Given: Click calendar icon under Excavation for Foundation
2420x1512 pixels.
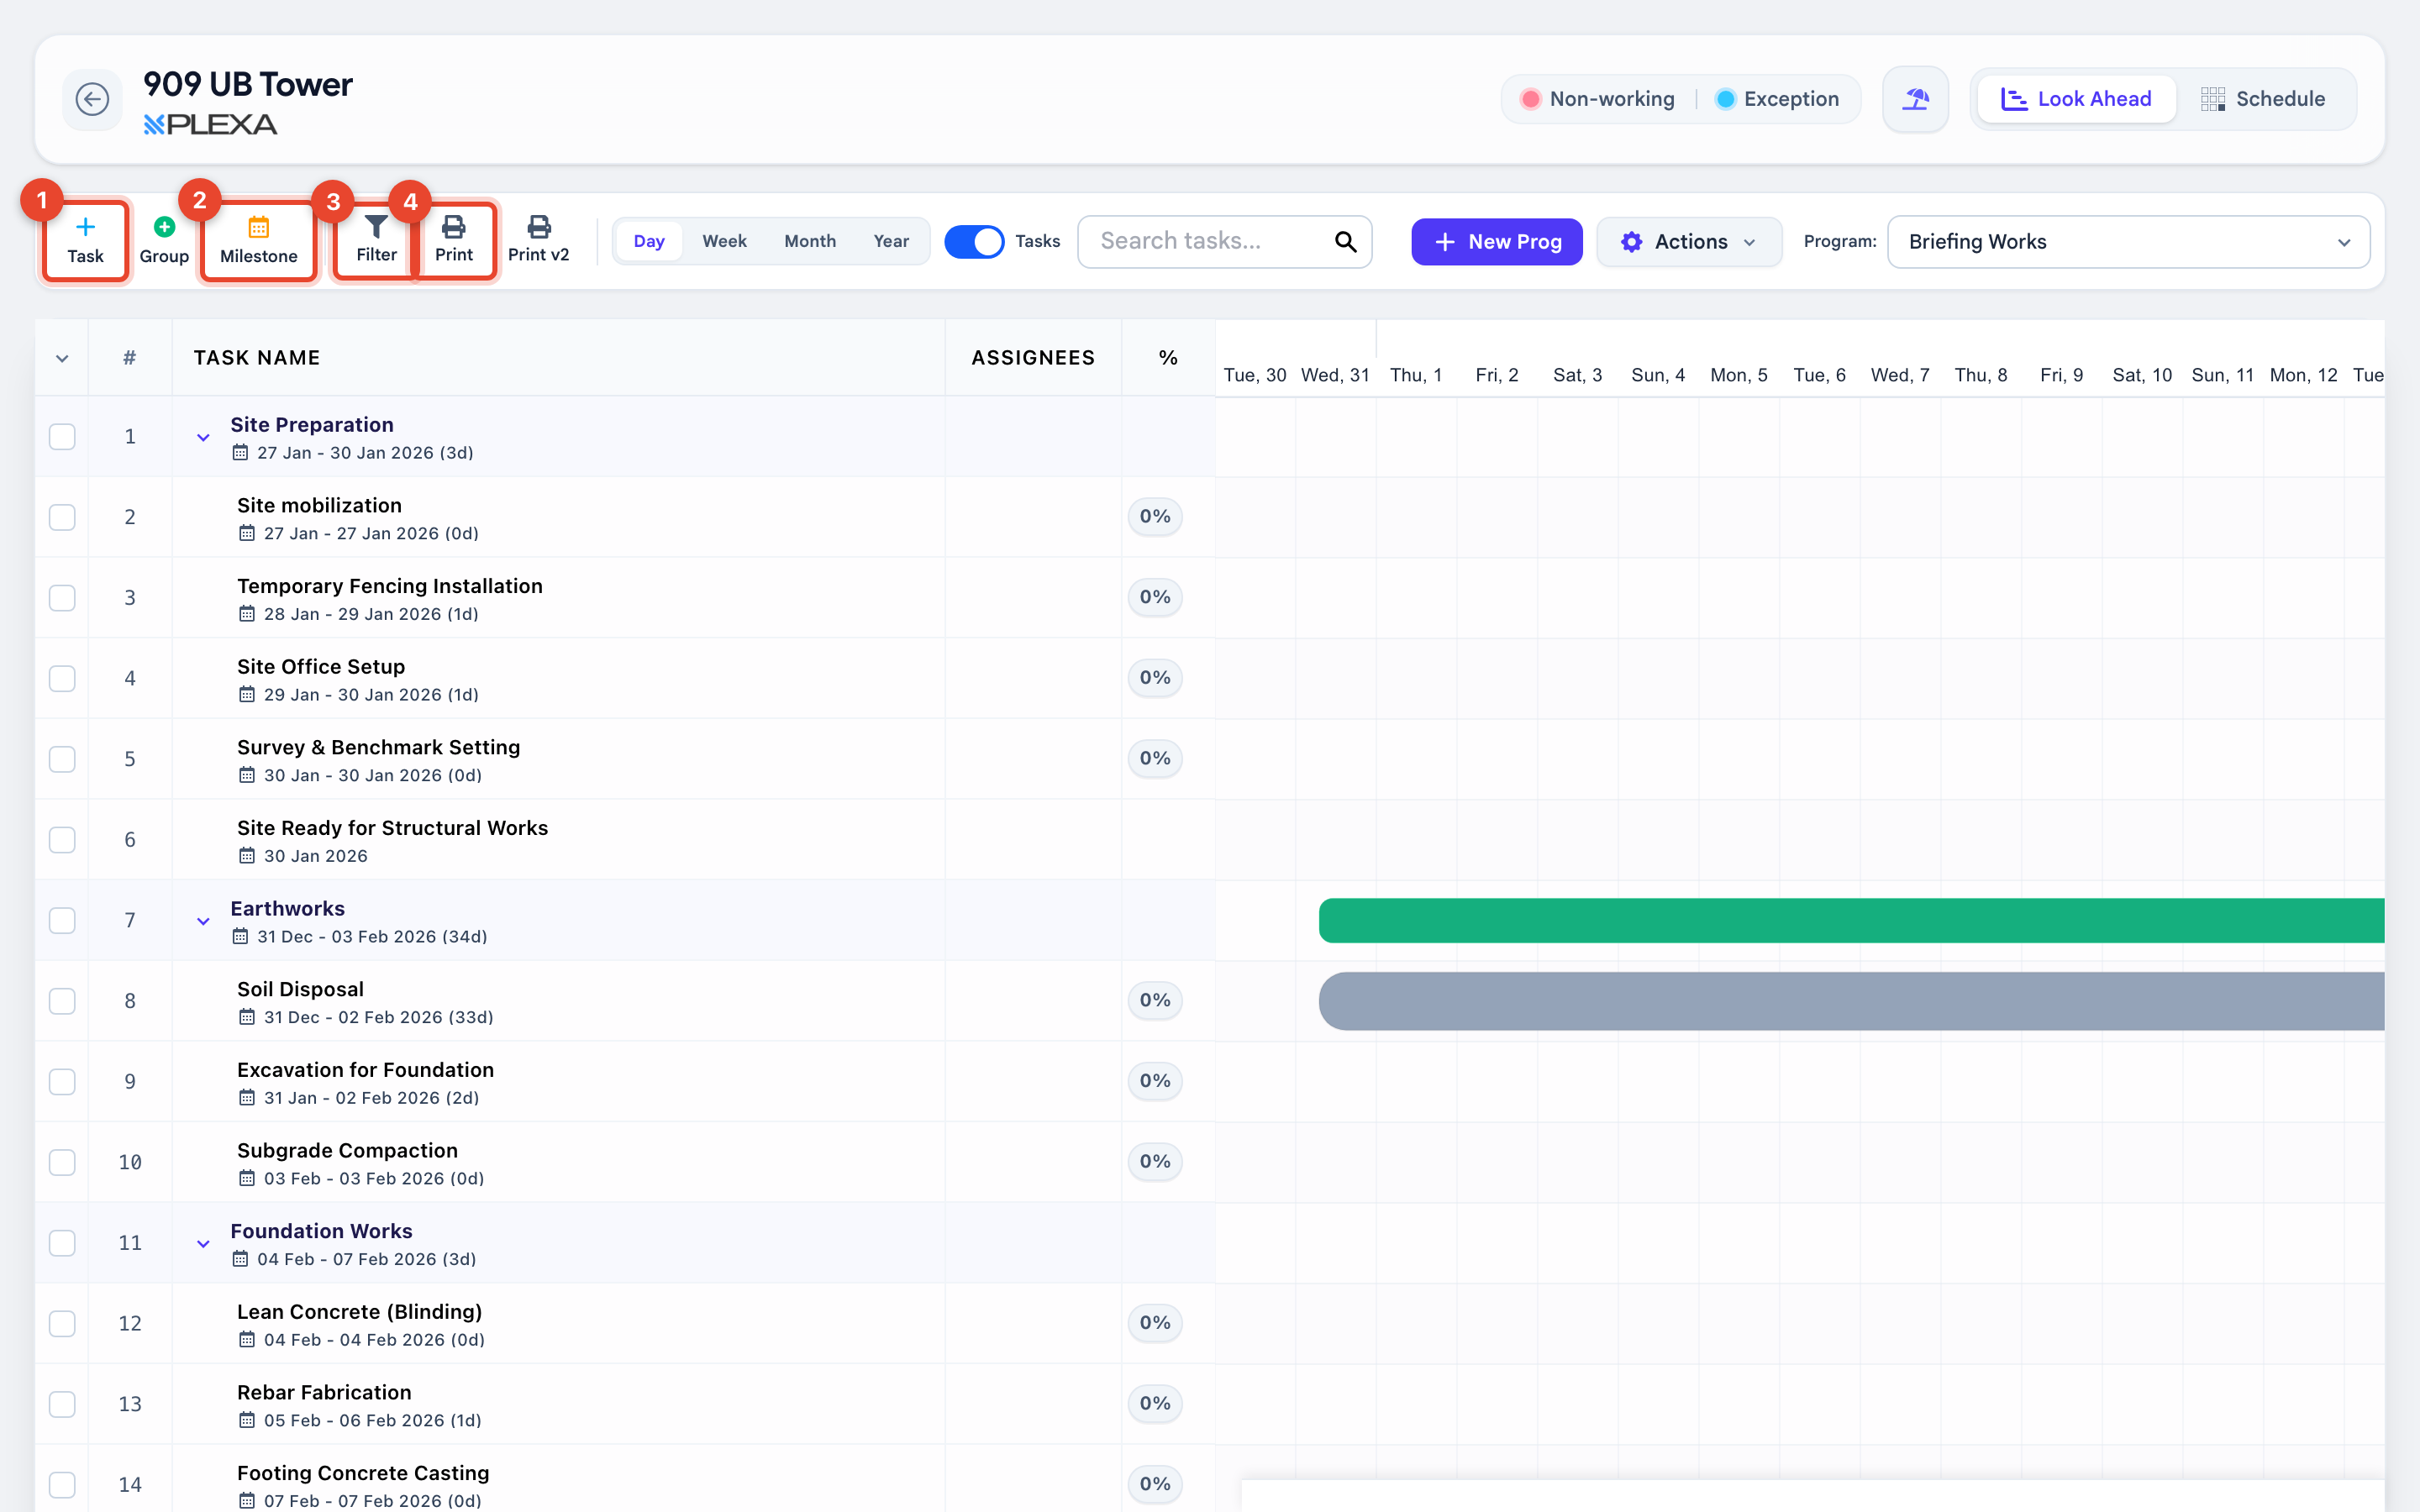Looking at the screenshot, I should click(x=247, y=1098).
